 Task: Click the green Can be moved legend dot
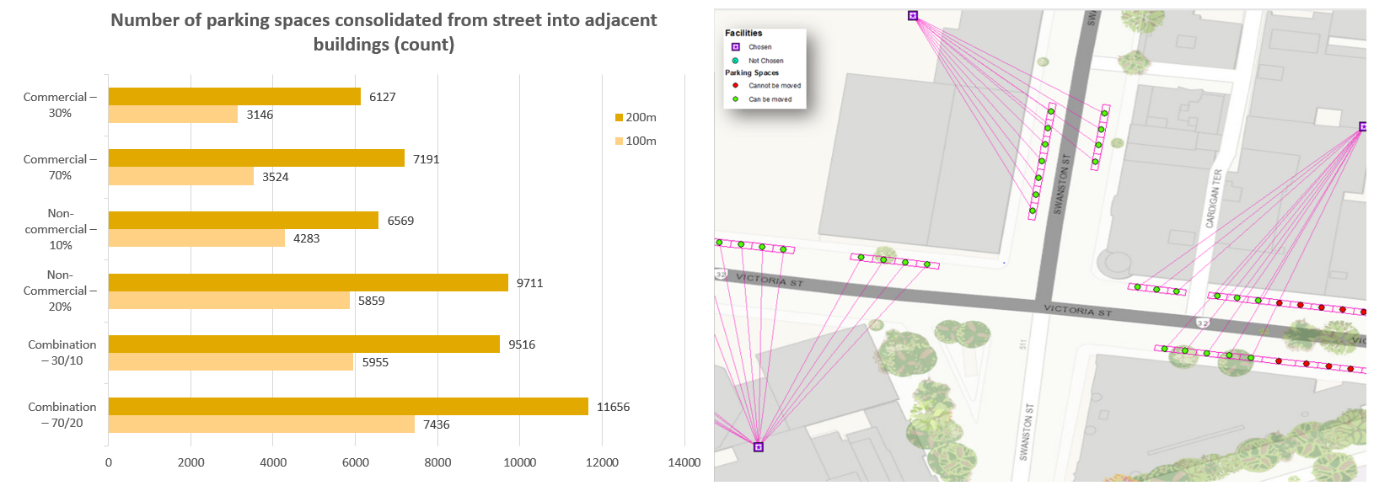(735, 99)
